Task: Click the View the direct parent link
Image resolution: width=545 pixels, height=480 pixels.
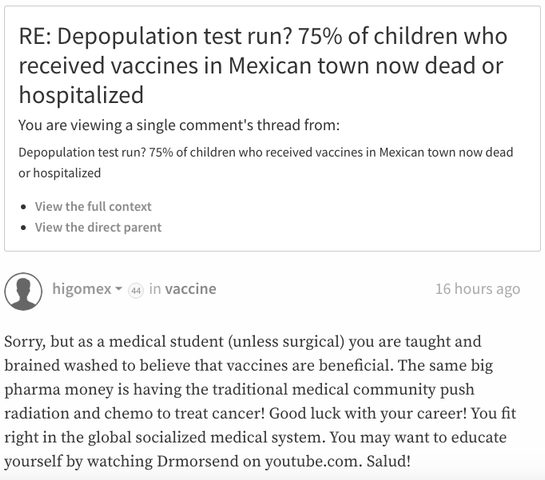Action: point(98,227)
